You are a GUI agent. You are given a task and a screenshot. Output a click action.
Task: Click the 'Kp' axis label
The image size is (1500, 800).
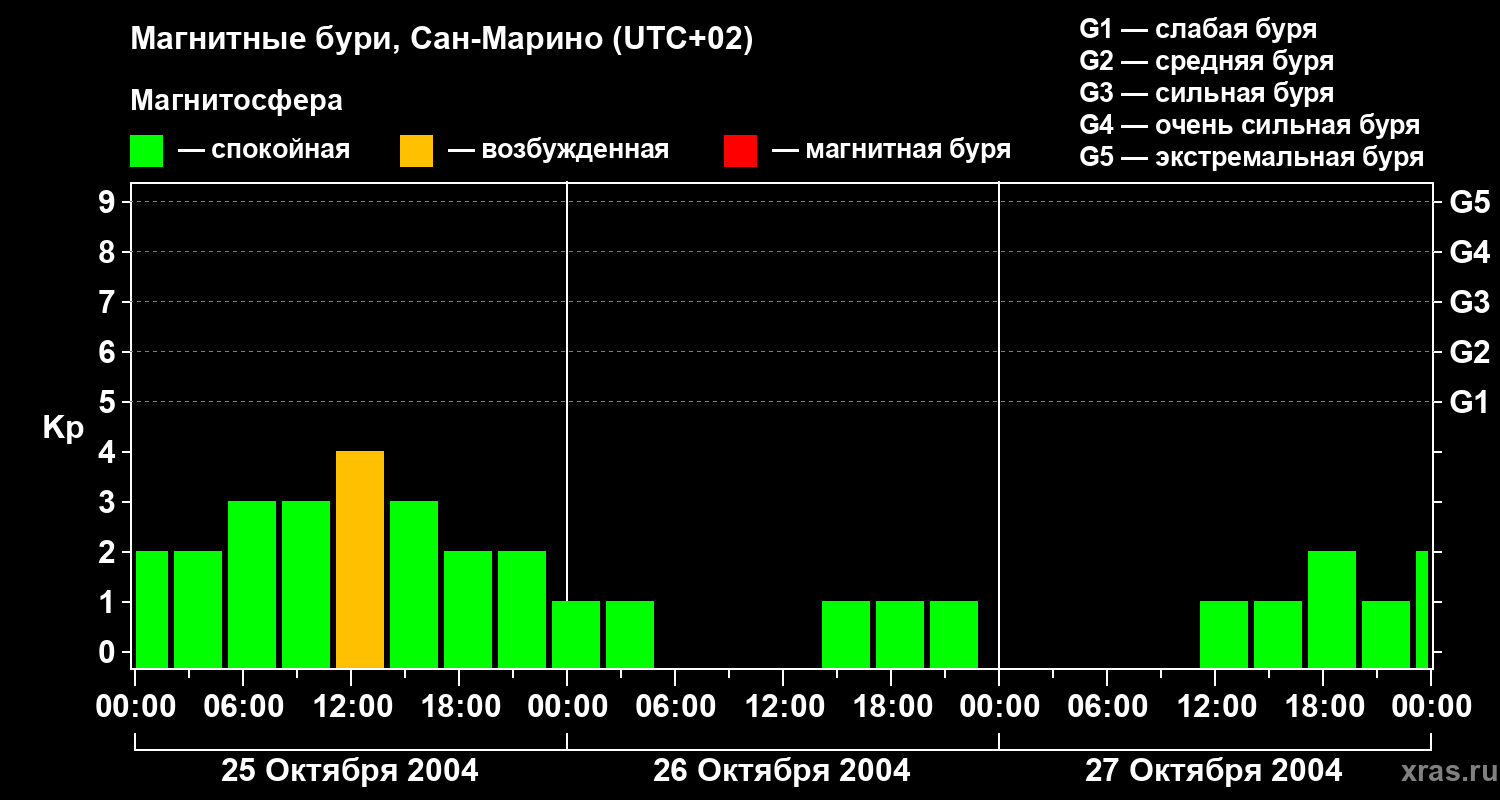(x=63, y=428)
